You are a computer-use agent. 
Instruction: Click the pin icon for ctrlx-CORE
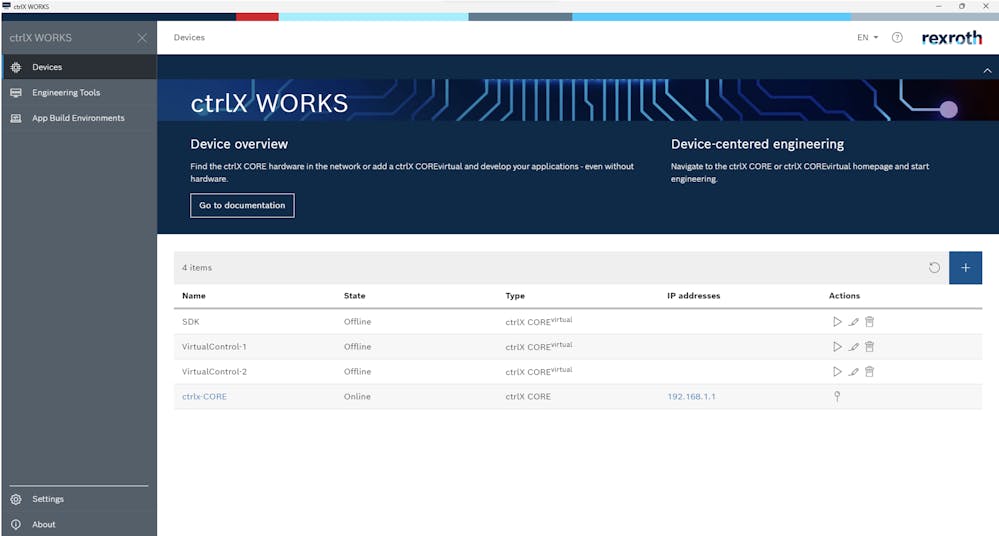tap(837, 396)
